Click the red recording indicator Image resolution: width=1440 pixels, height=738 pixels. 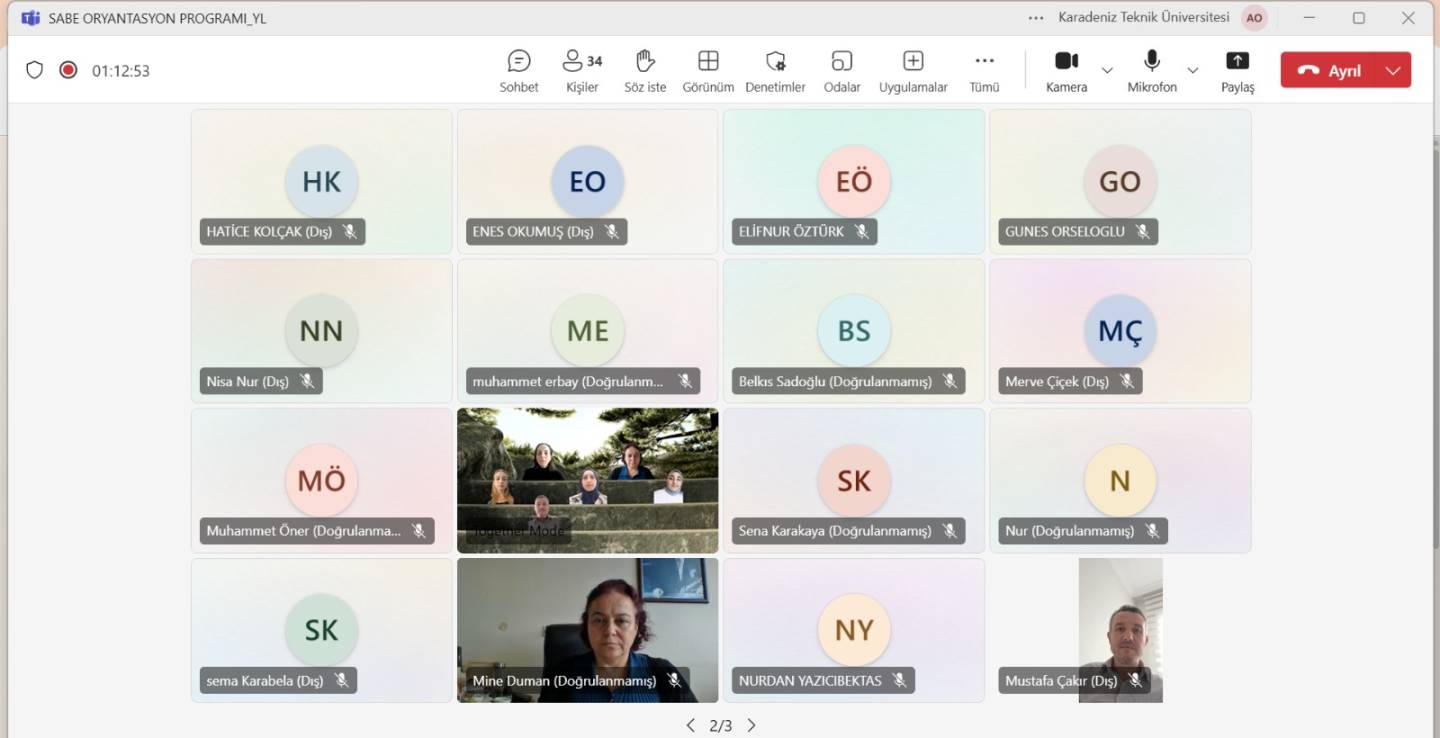point(68,70)
